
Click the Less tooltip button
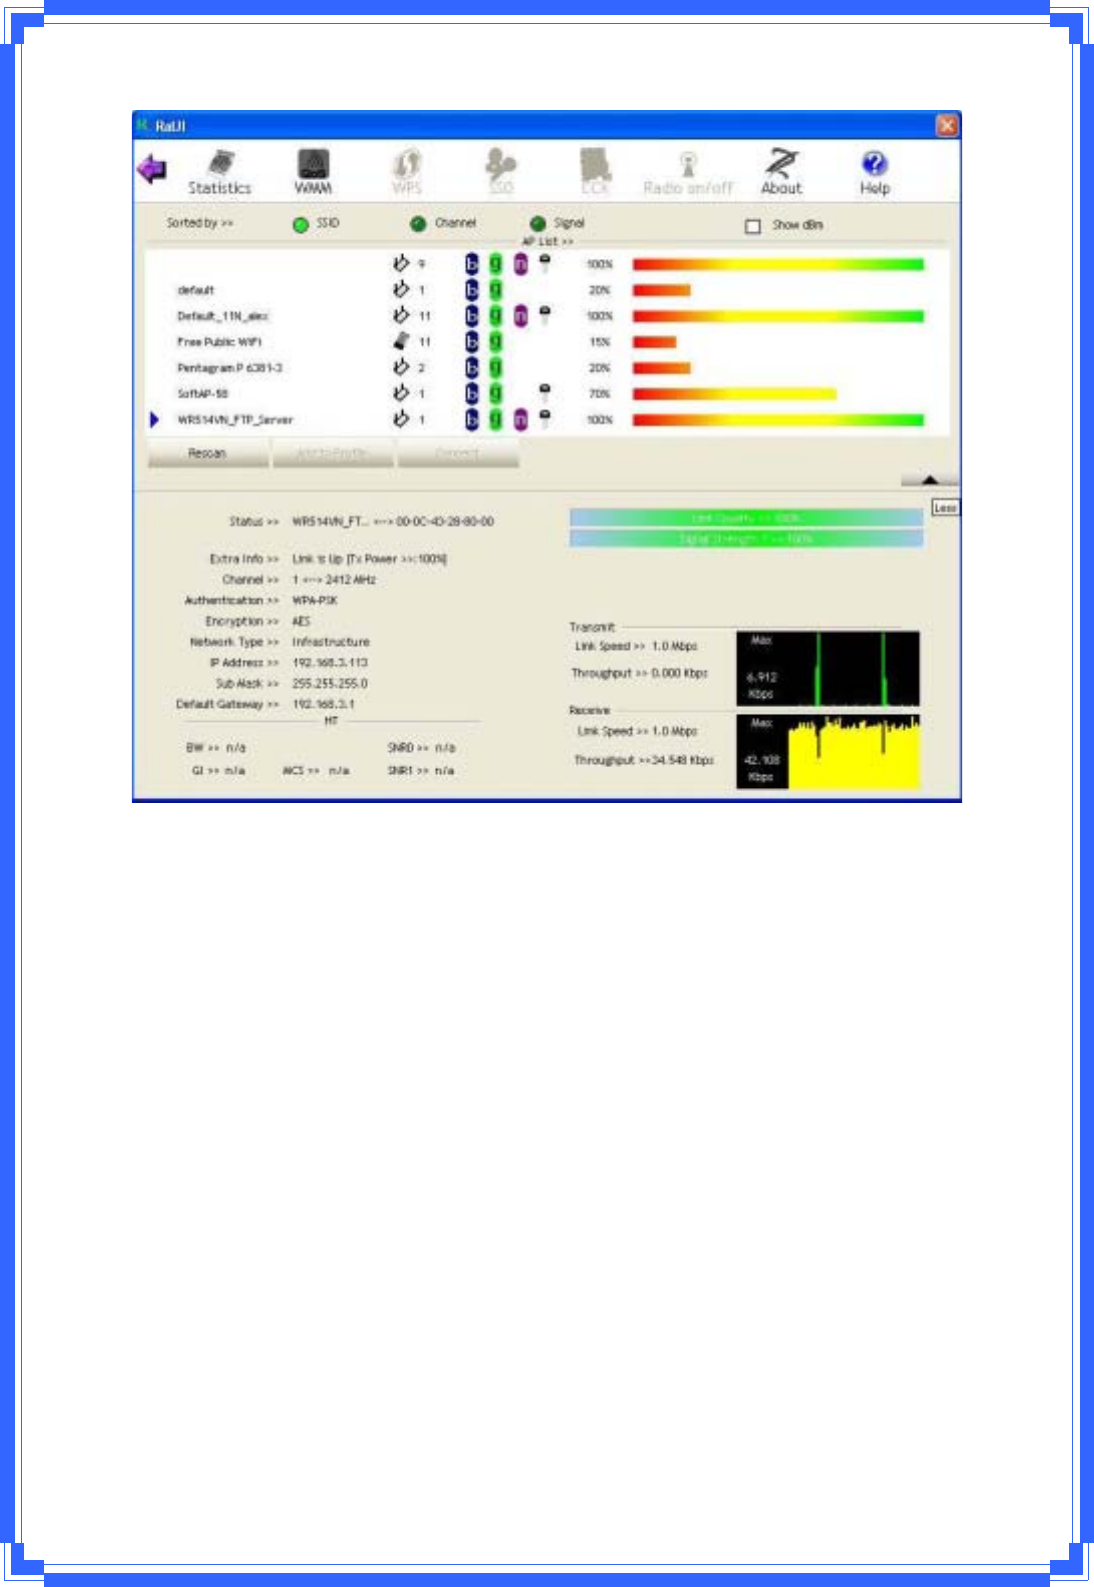[945, 508]
